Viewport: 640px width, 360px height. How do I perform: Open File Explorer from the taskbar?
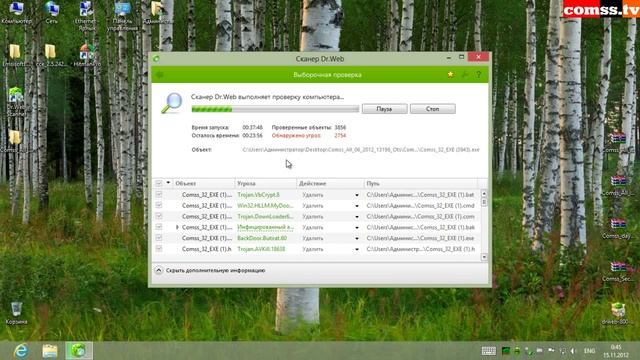click(50, 351)
